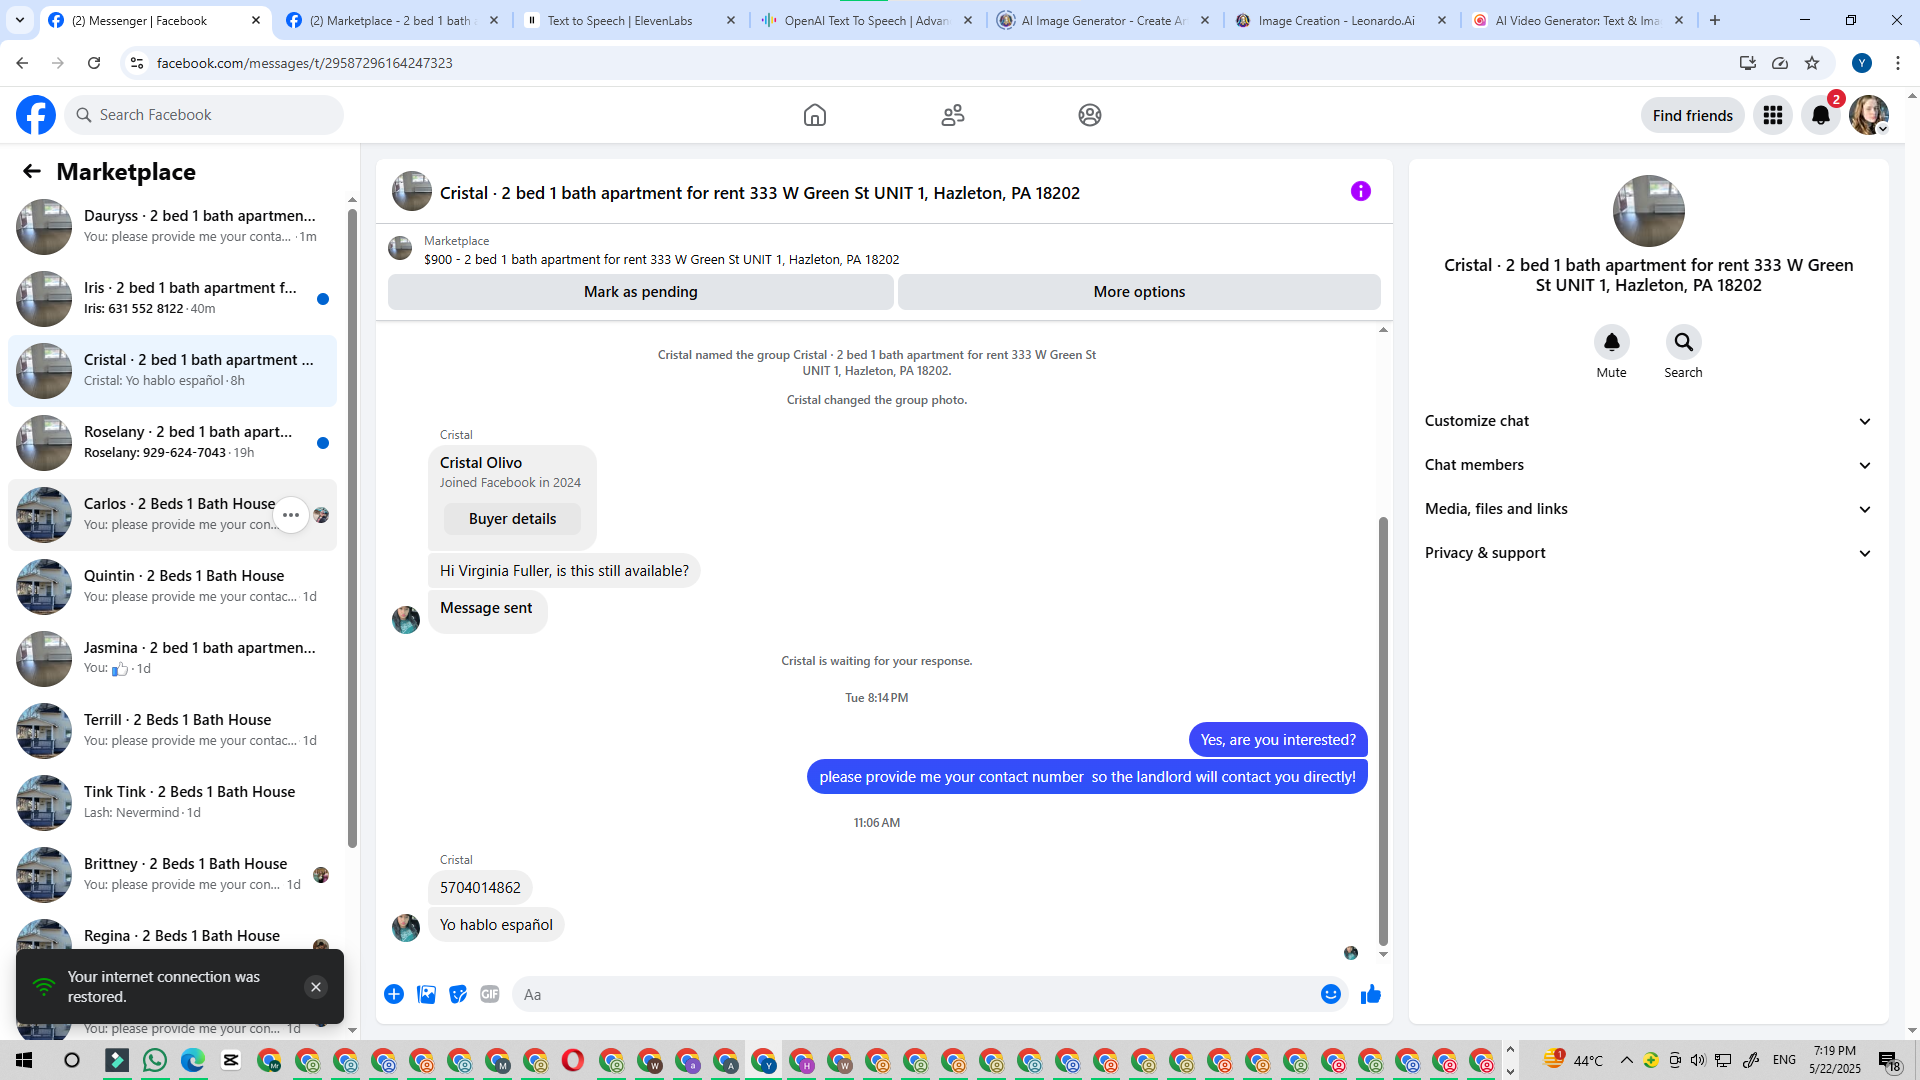1920x1080 pixels.
Task: Open WhatsApp from the taskbar
Action: pos(155,1060)
